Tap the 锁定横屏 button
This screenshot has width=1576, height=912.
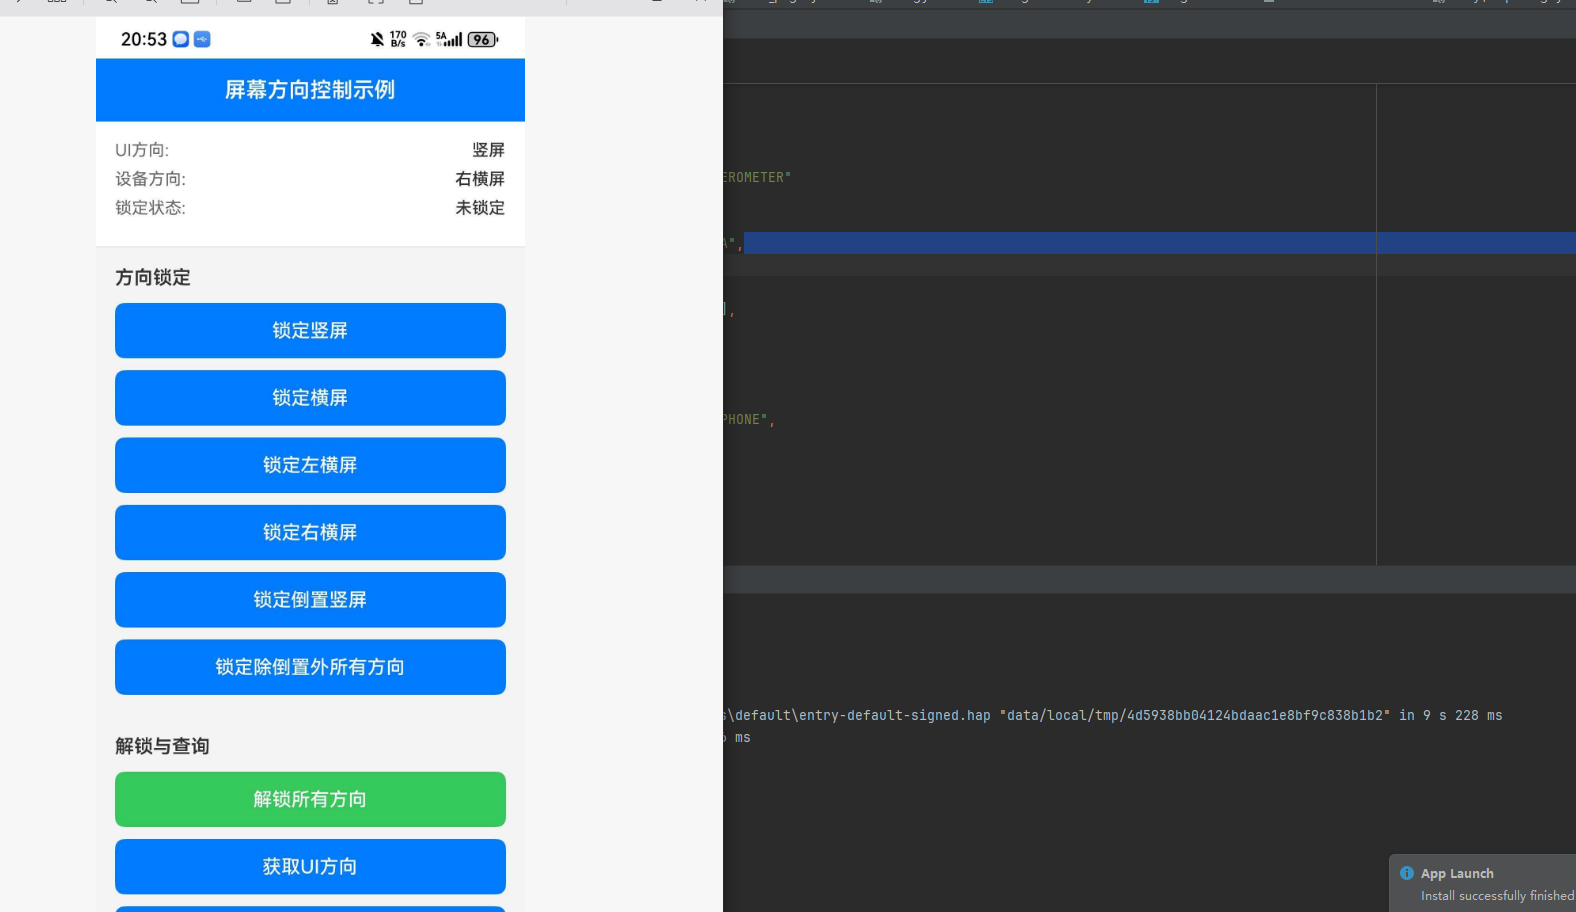pos(310,398)
